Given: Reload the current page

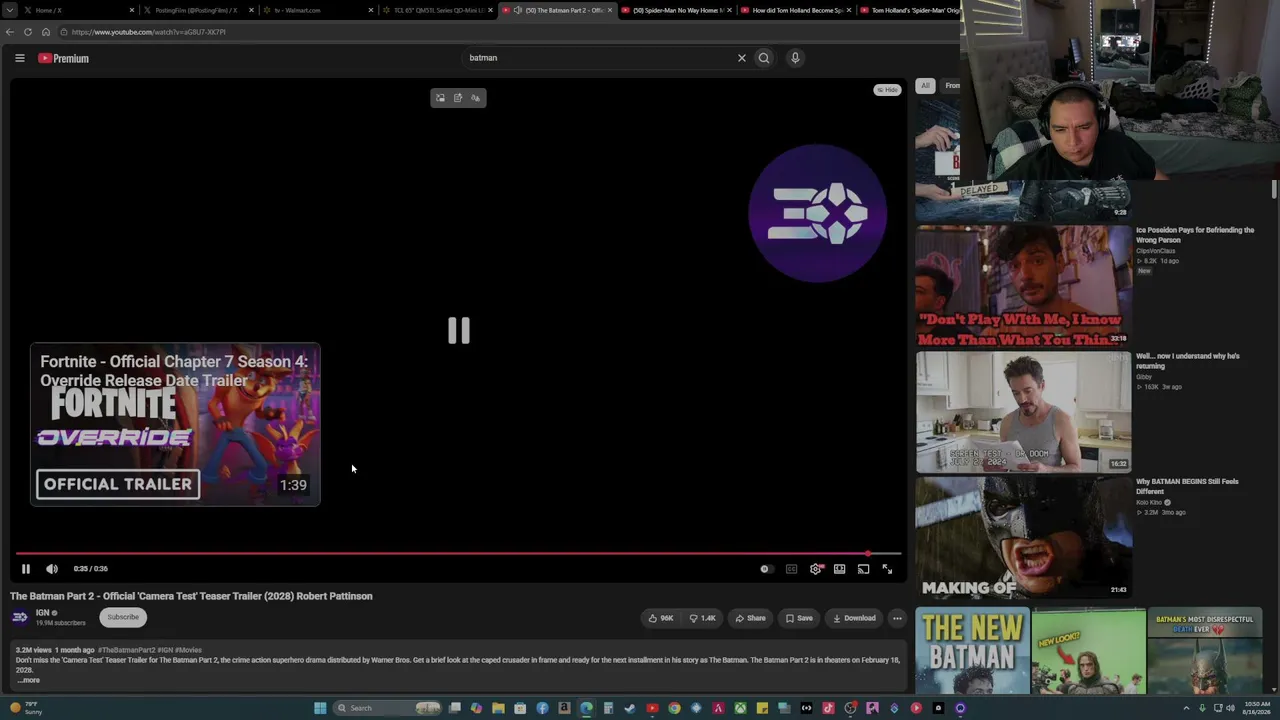Looking at the screenshot, I should click(x=28, y=32).
